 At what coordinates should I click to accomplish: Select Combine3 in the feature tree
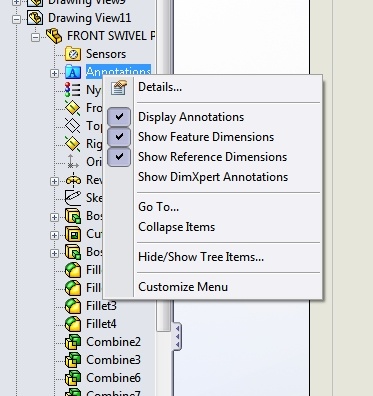pyautogui.click(x=113, y=360)
